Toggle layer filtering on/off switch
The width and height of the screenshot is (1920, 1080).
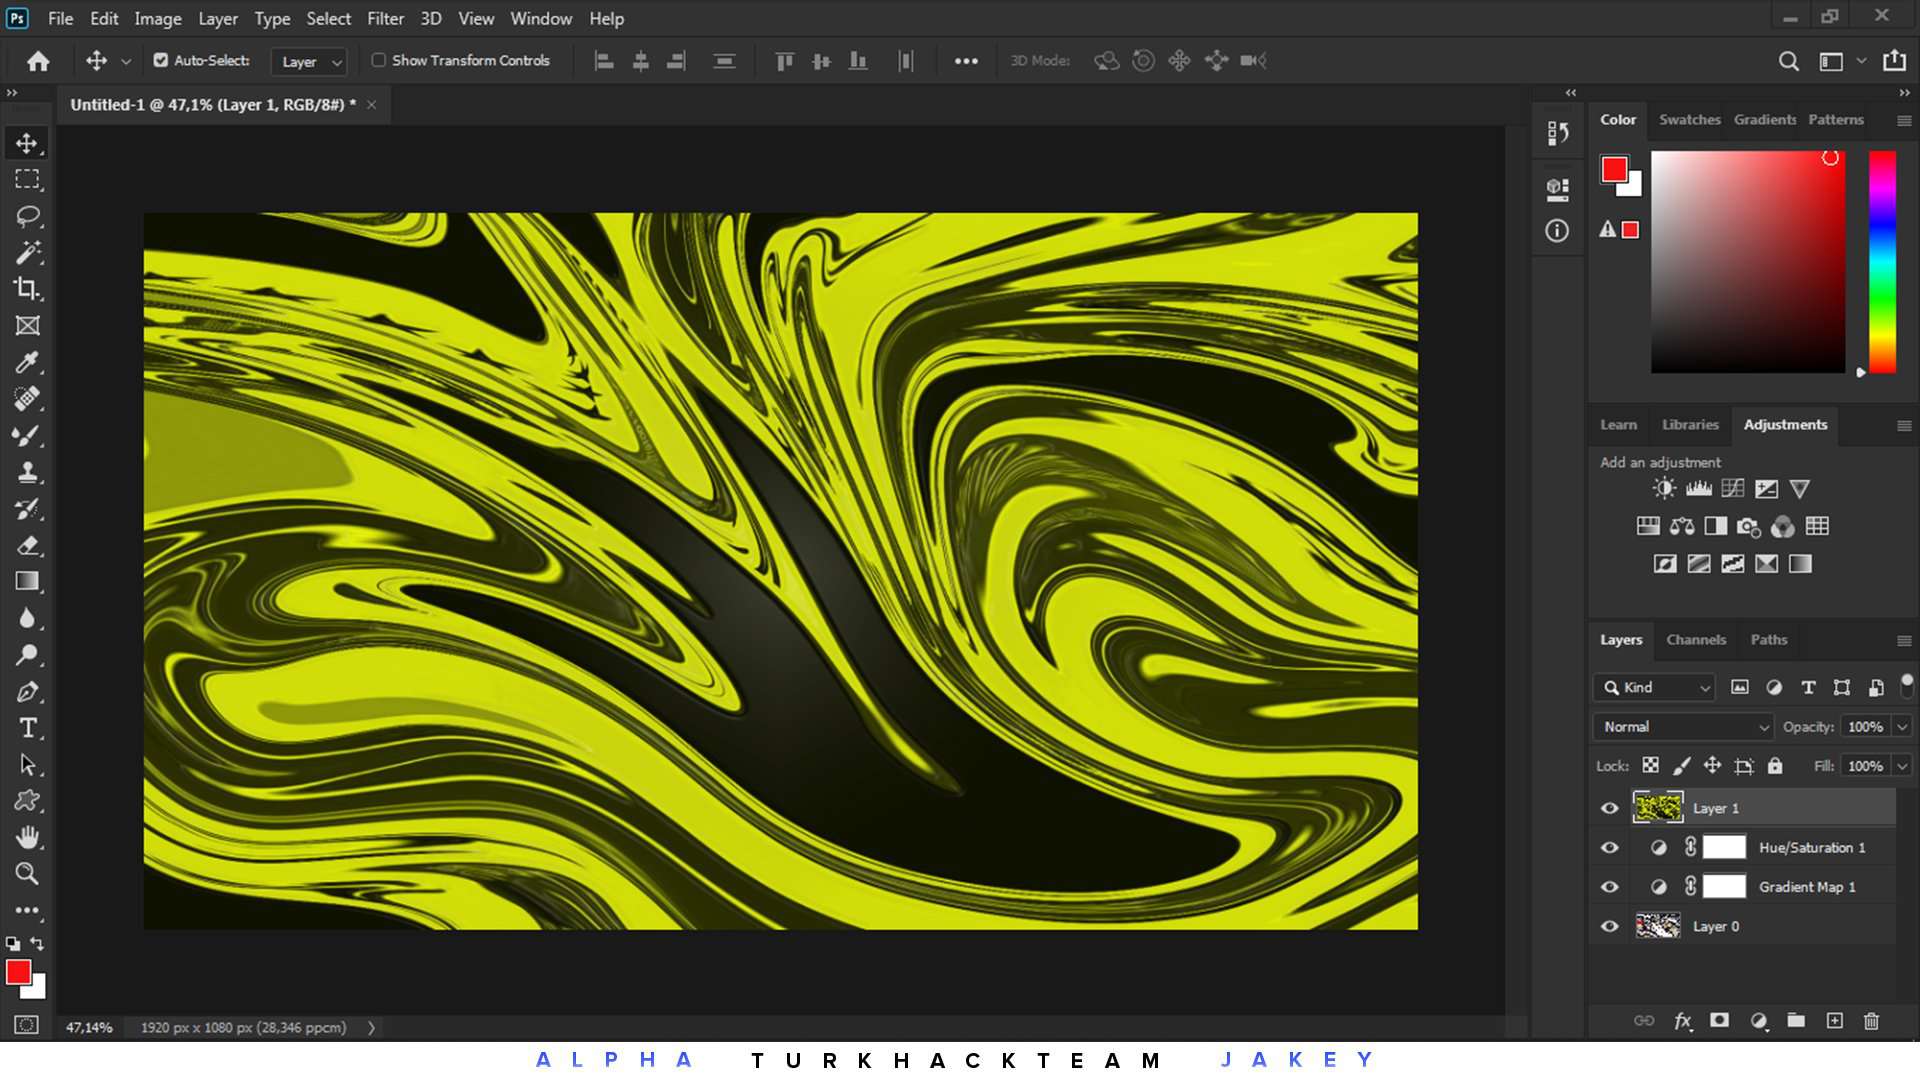(1907, 685)
